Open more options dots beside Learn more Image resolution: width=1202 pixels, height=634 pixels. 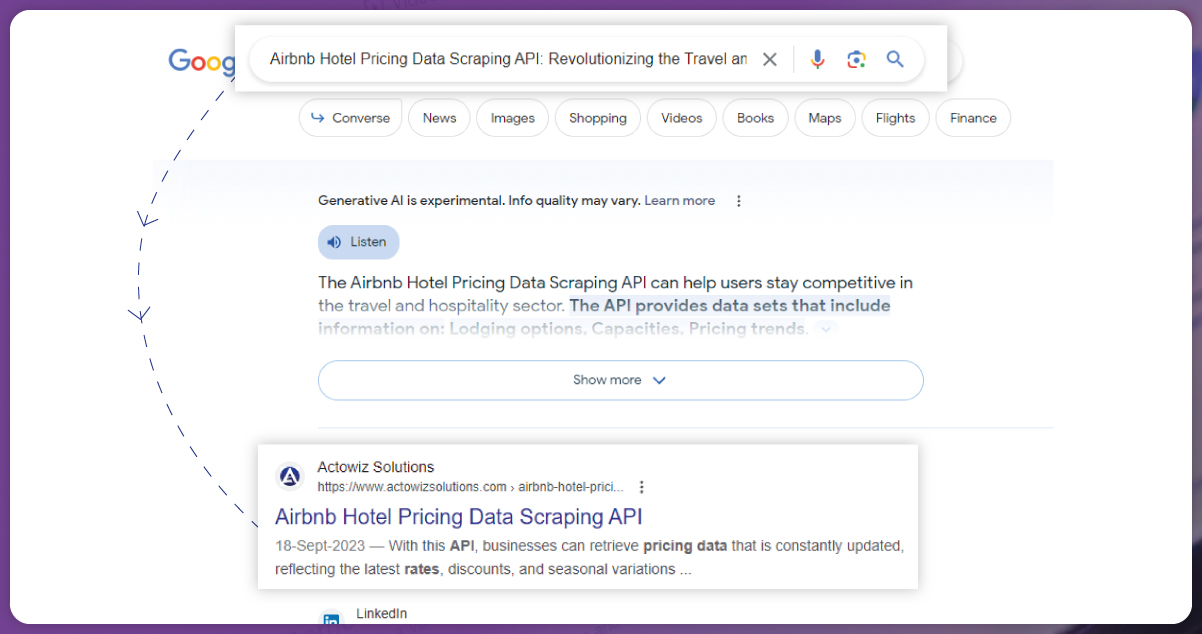[x=739, y=201]
